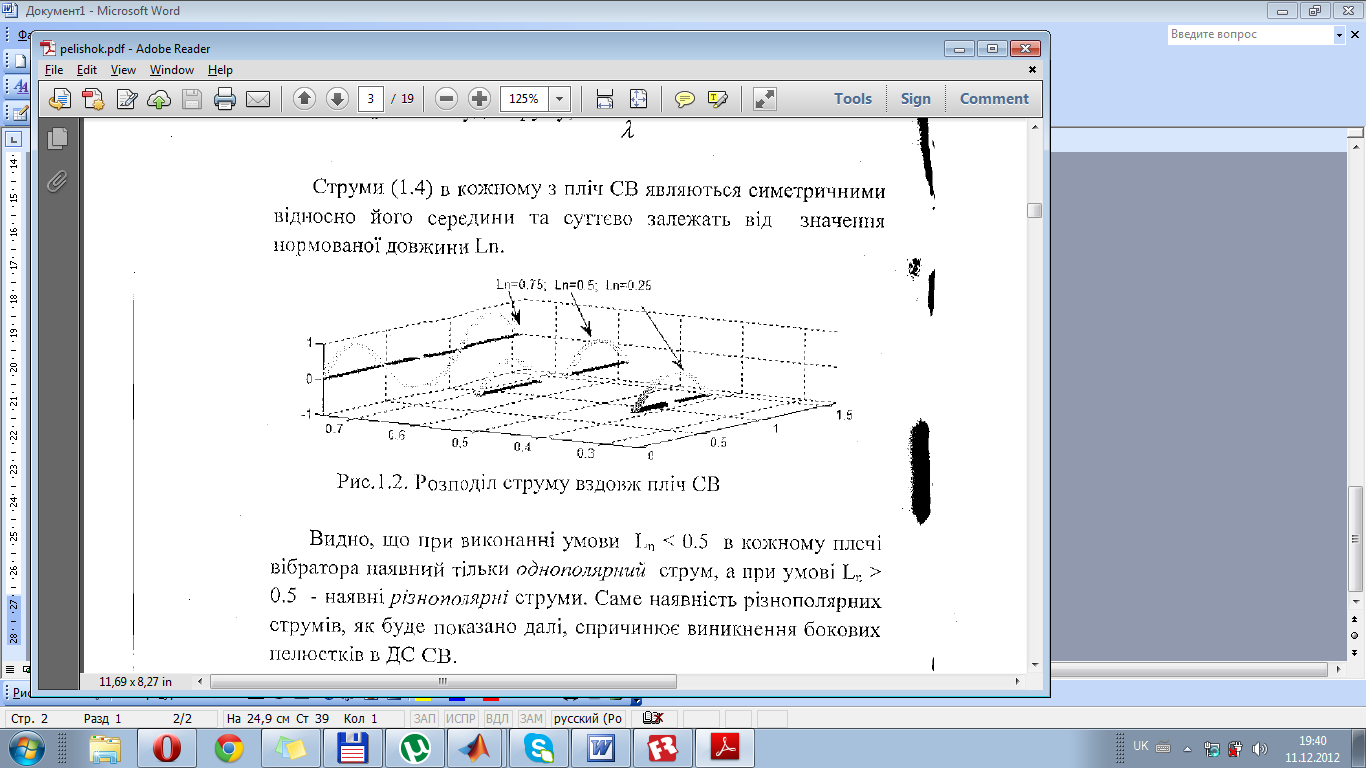
Task: Open page thumbnails panel in Reader sidebar
Action: (x=58, y=139)
